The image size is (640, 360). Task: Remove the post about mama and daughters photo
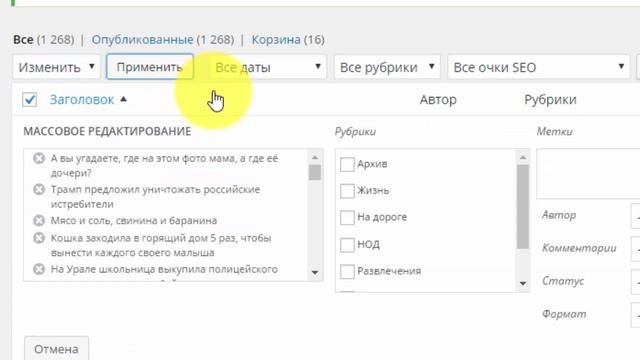click(x=39, y=158)
